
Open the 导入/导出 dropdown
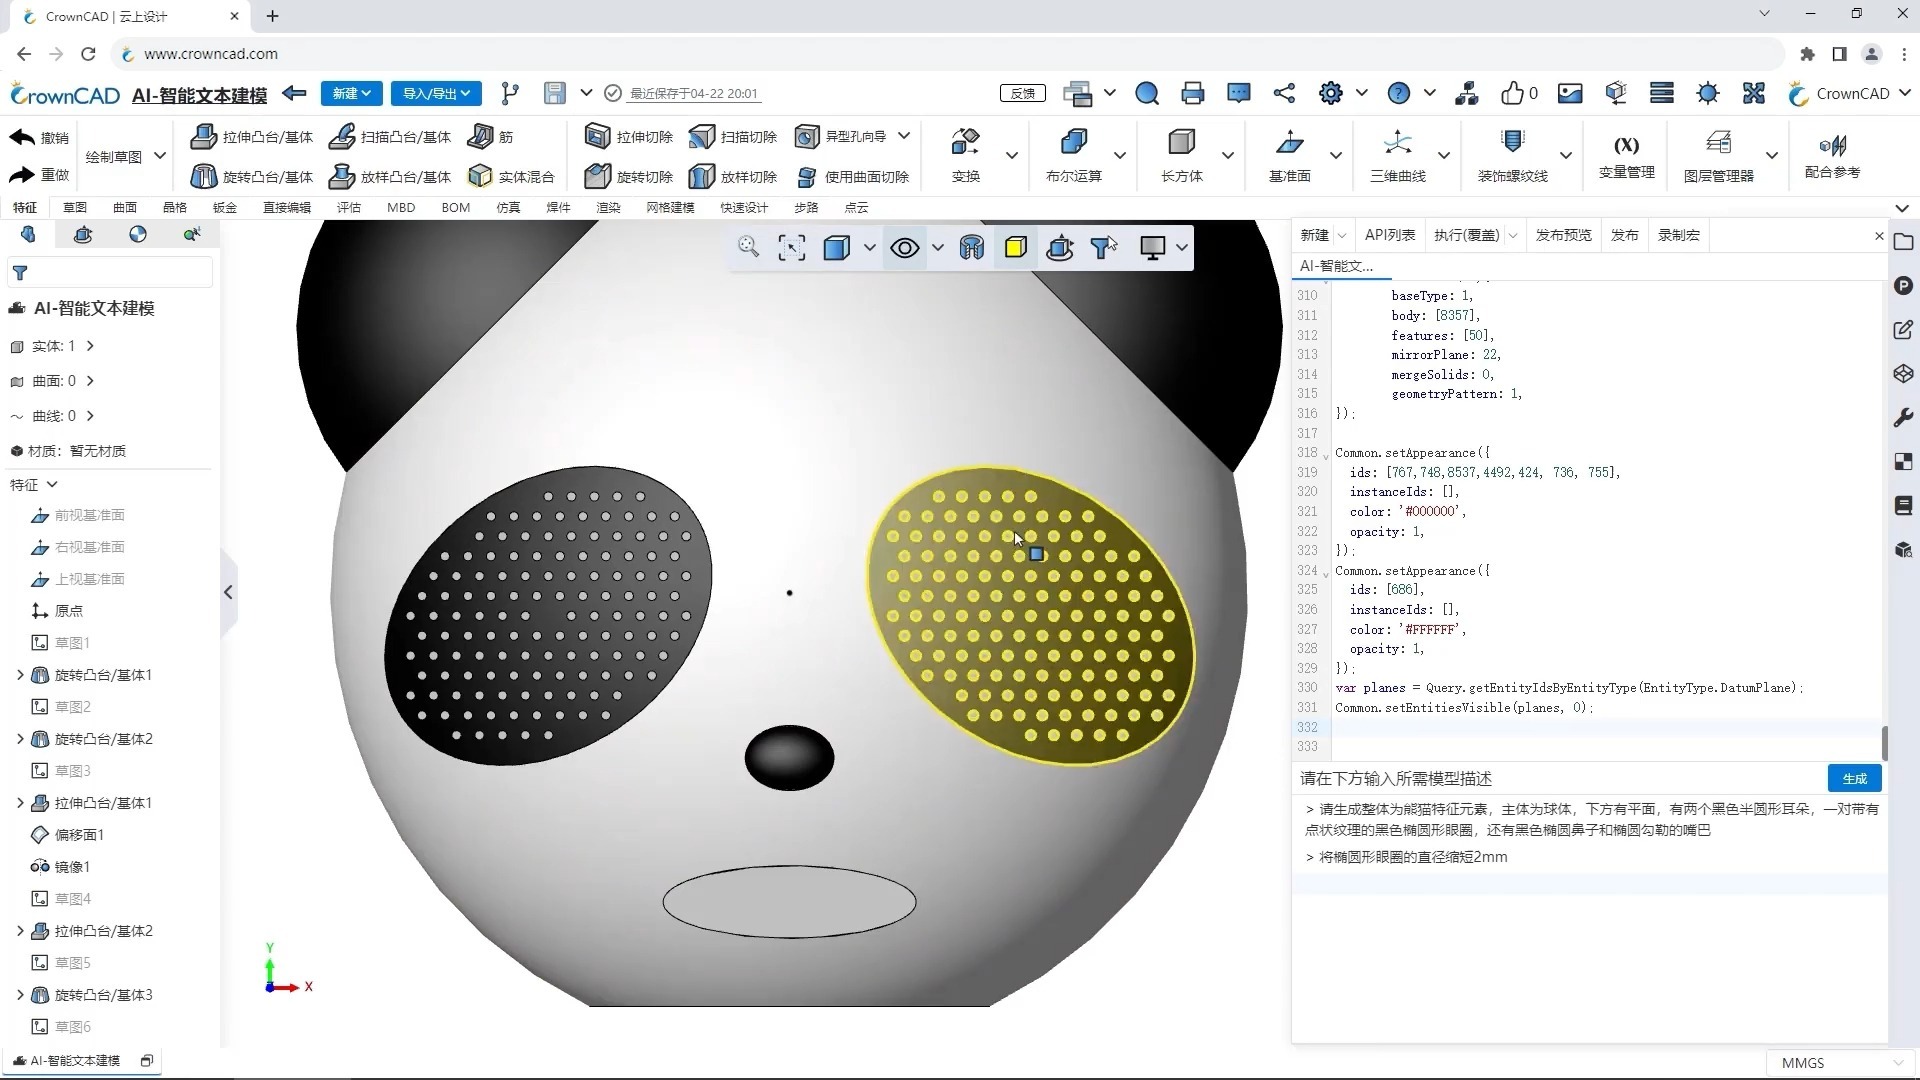click(436, 93)
